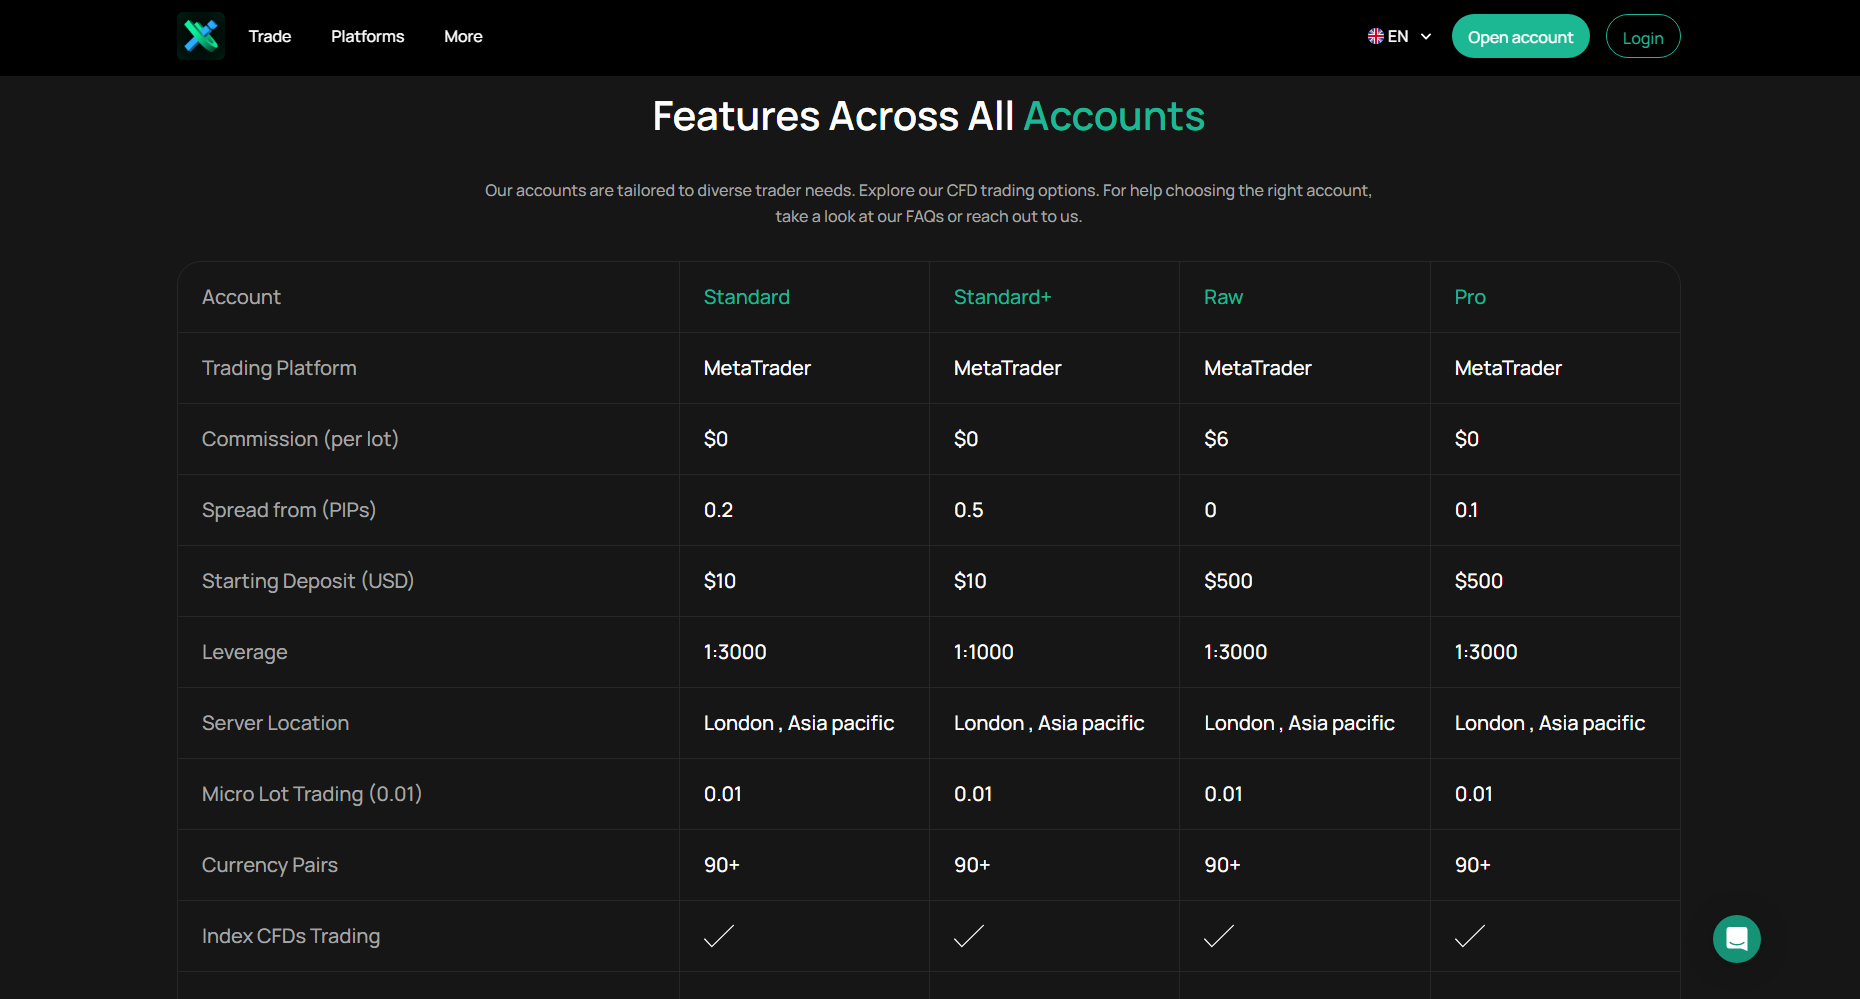Click MetaTrader under the Pro column
Viewport: 1860px width, 999px height.
coord(1508,368)
